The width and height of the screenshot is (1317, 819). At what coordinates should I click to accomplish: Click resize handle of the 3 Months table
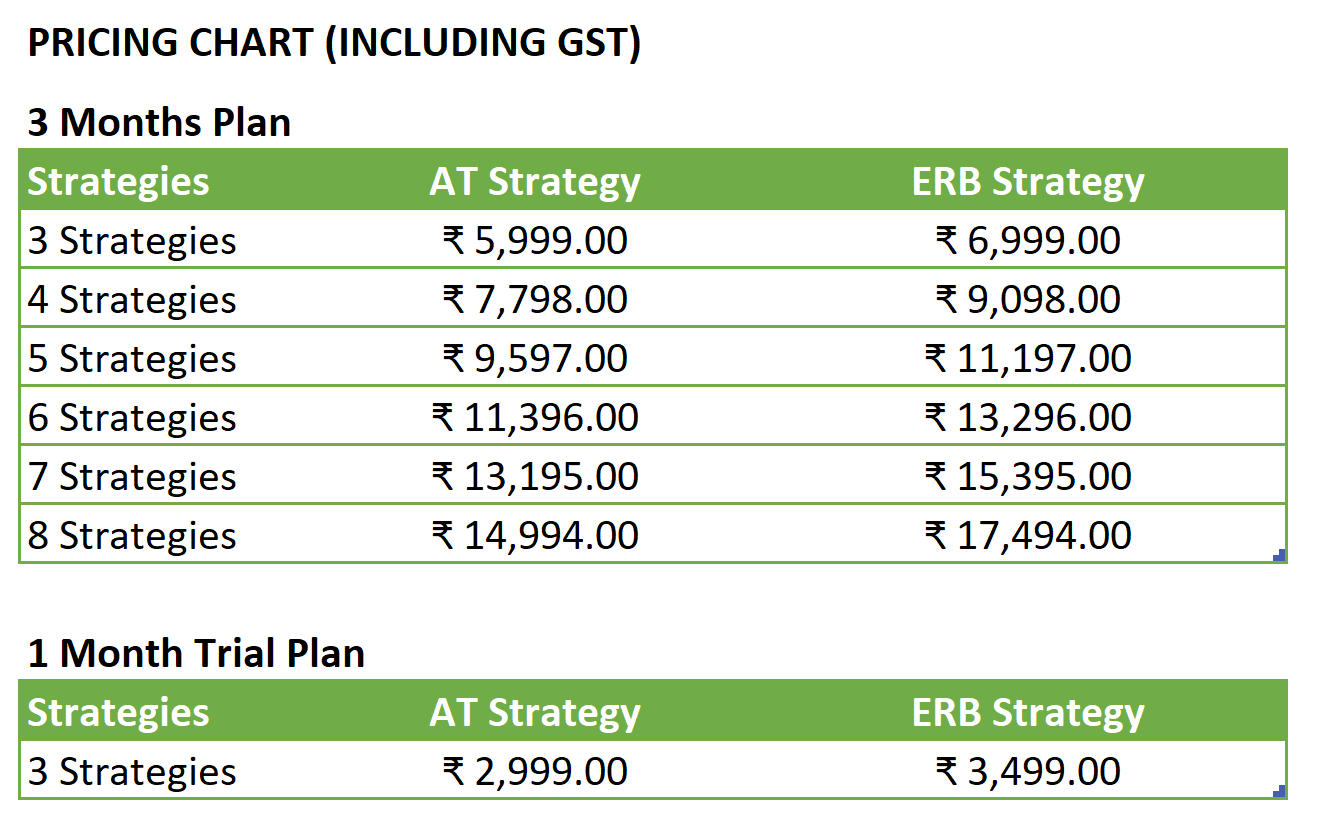point(1280,557)
